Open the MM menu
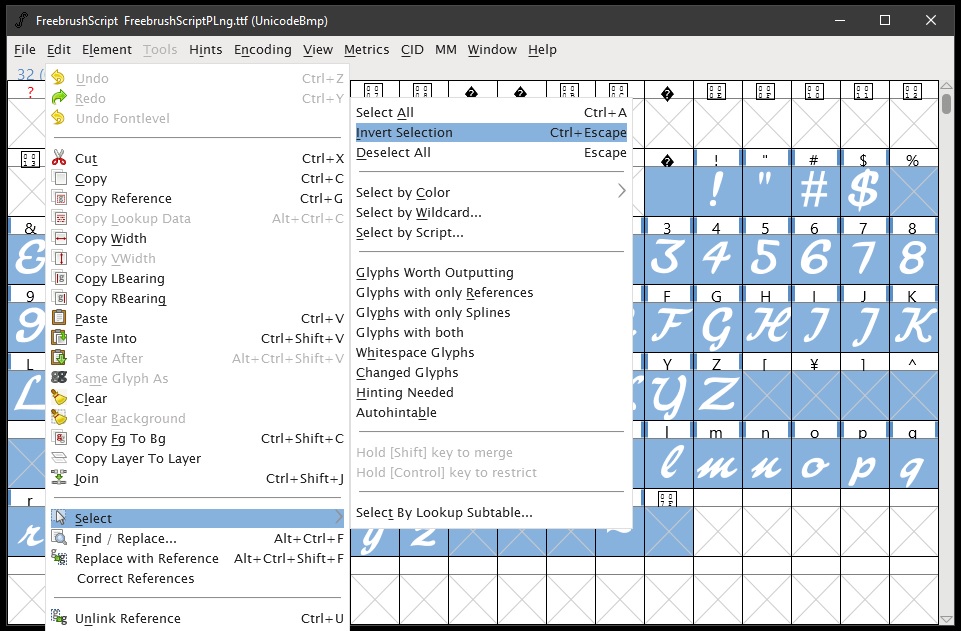The height and width of the screenshot is (631, 961). (446, 50)
